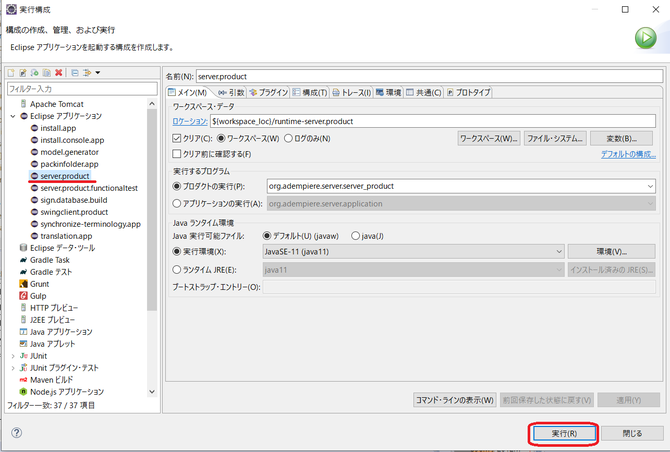
Task: Click the Duplicate configuration toolbar icon
Action: (47, 73)
